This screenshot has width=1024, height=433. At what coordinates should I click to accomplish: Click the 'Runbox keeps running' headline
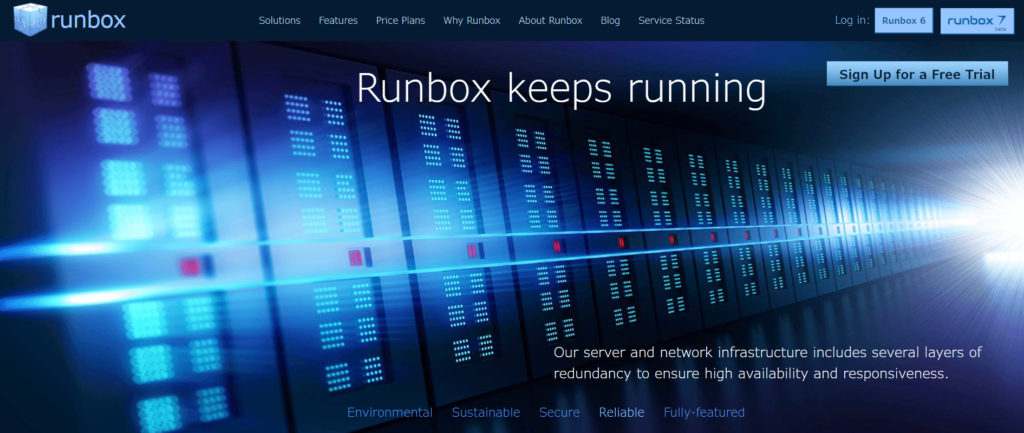(x=562, y=88)
